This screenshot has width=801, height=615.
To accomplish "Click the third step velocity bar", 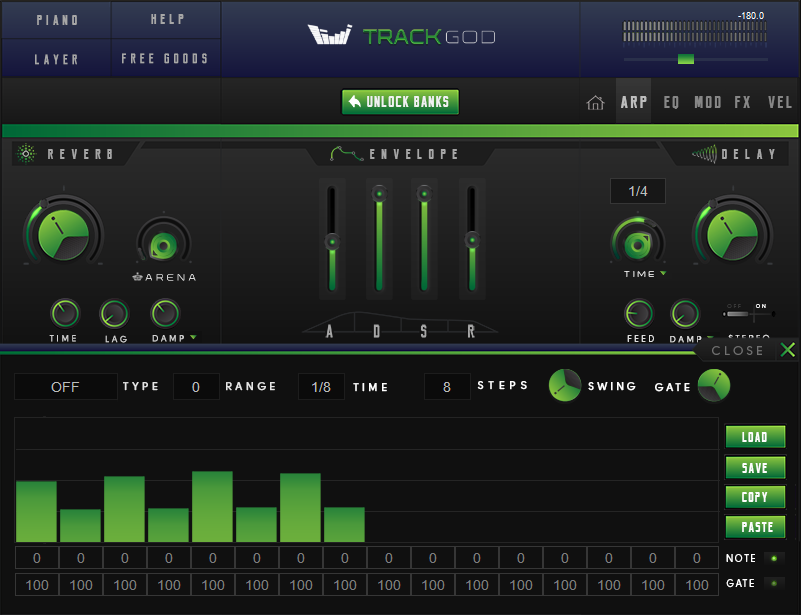I will click(124, 509).
